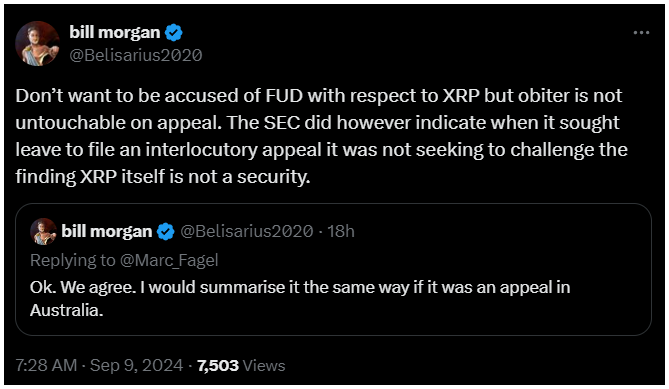The height and width of the screenshot is (389, 669).
Task: Click the small avatar in quoted post
Action: [43, 231]
